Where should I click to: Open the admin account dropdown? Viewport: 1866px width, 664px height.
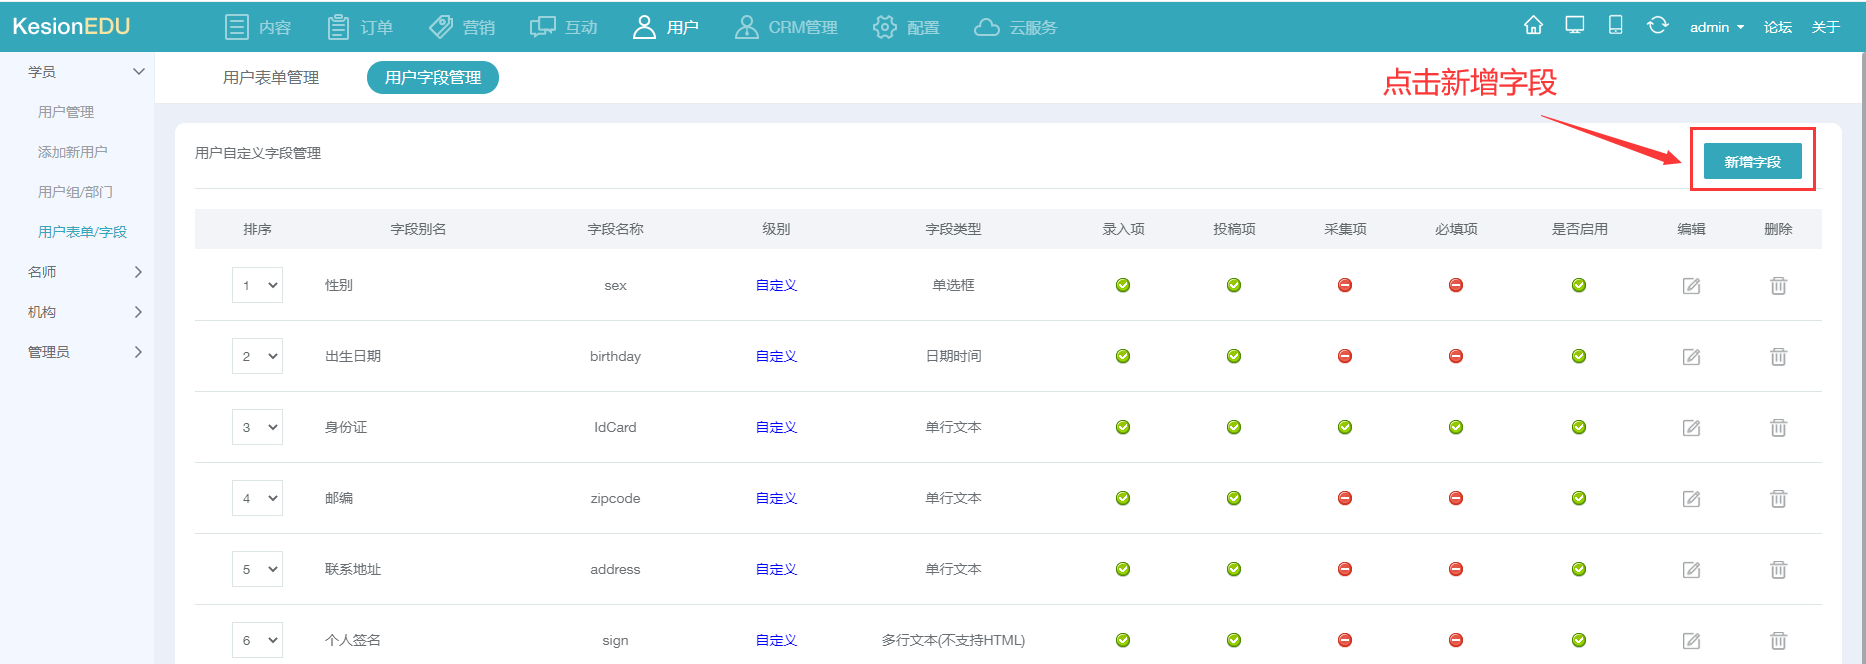click(1716, 27)
